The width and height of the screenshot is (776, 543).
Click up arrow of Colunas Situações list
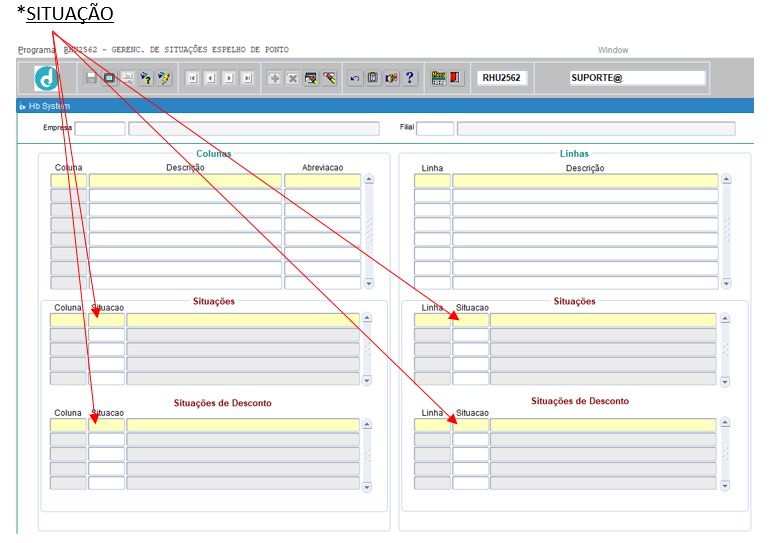[367, 318]
